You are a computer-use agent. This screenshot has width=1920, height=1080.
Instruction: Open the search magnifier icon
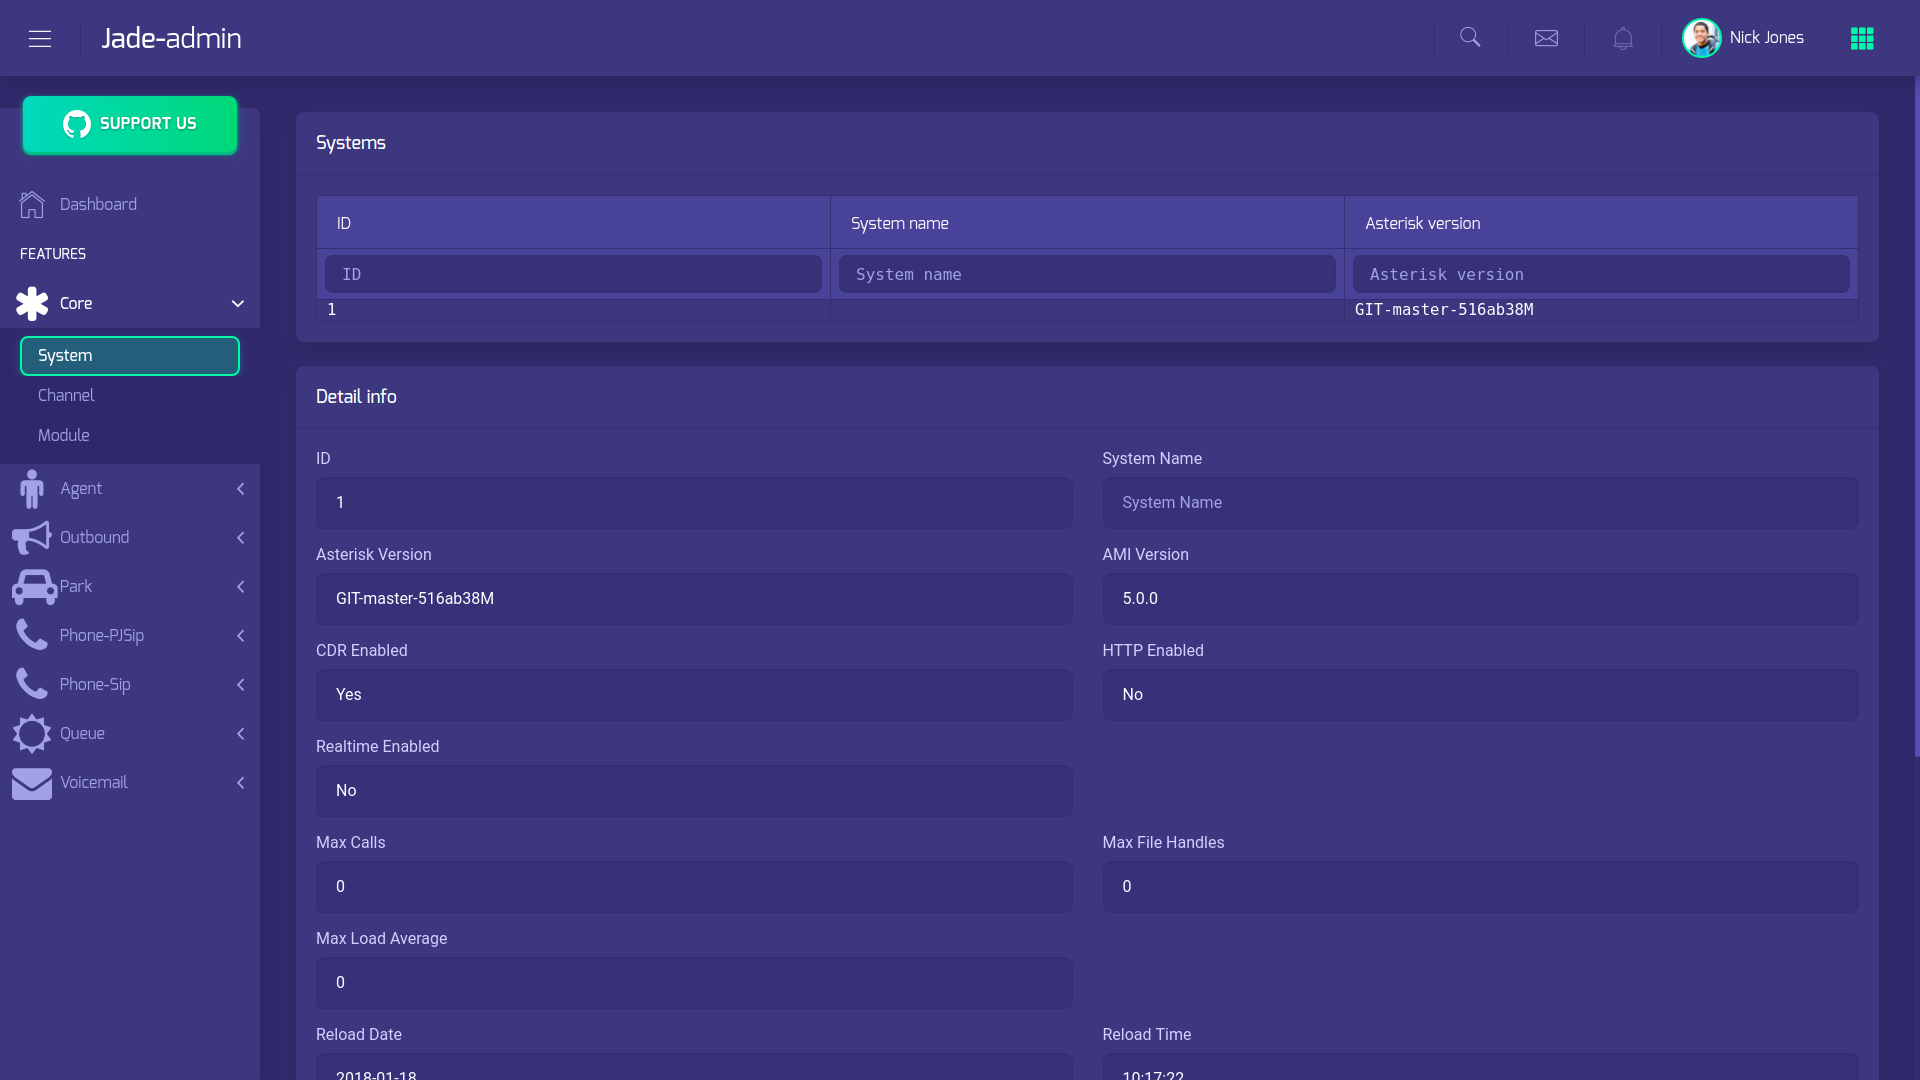(x=1470, y=38)
